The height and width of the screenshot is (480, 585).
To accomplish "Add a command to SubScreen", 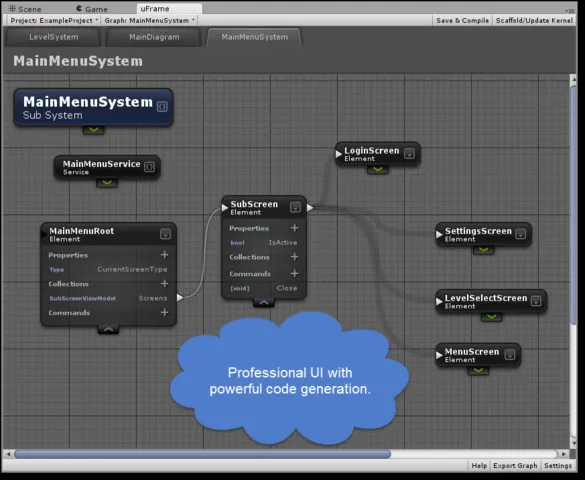I will pyautogui.click(x=294, y=274).
